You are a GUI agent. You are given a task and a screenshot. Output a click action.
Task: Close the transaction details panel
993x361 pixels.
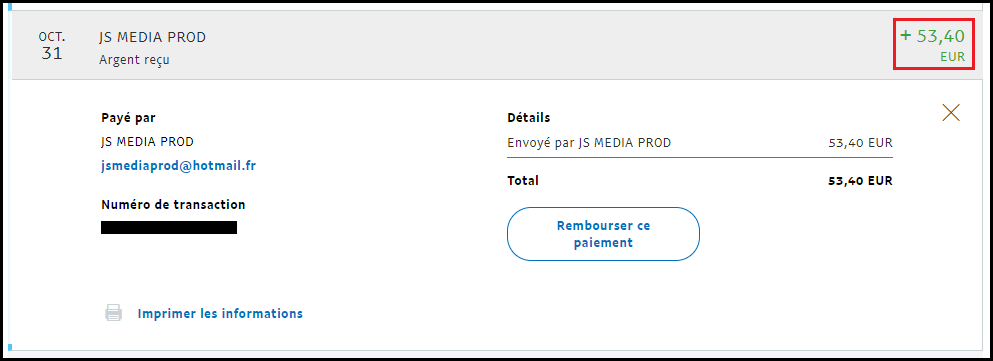(x=951, y=113)
